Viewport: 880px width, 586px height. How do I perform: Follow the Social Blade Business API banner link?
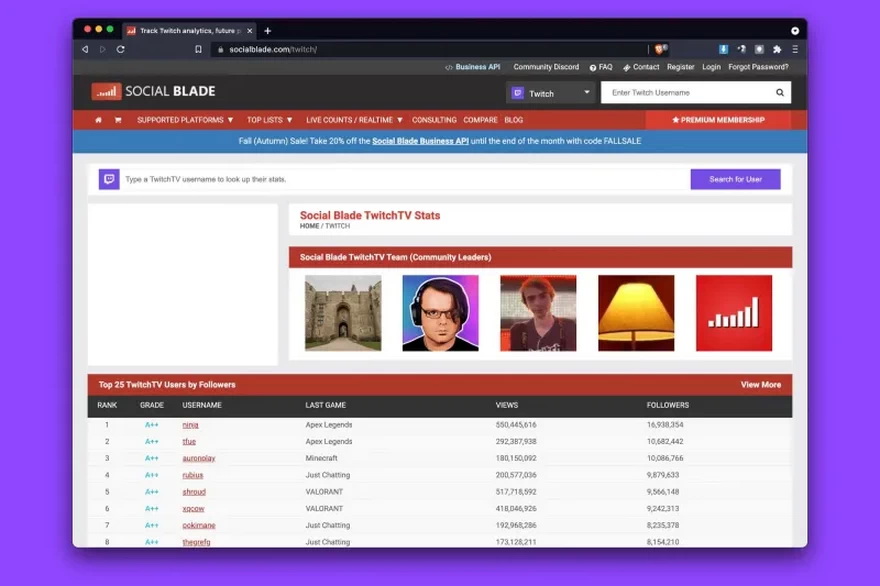pyautogui.click(x=420, y=141)
